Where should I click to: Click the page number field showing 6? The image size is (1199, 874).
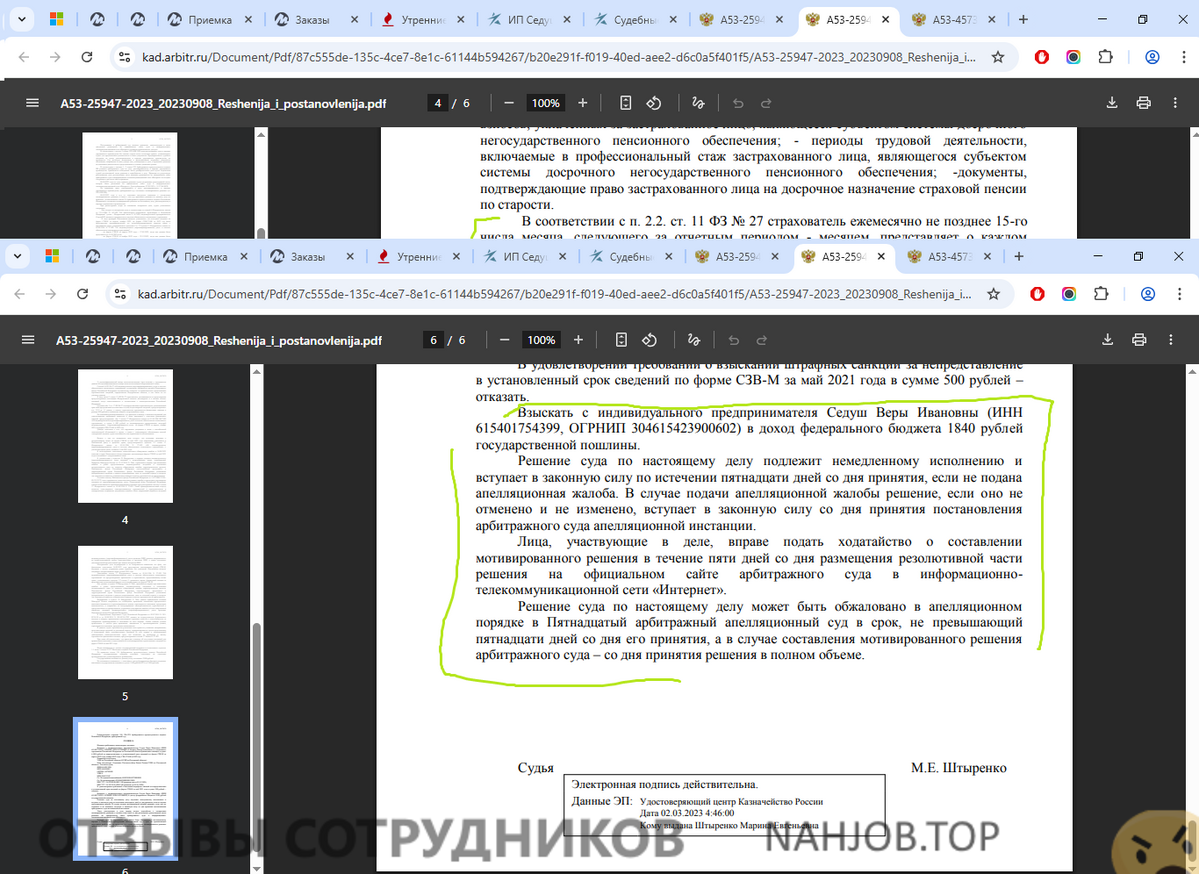433,340
